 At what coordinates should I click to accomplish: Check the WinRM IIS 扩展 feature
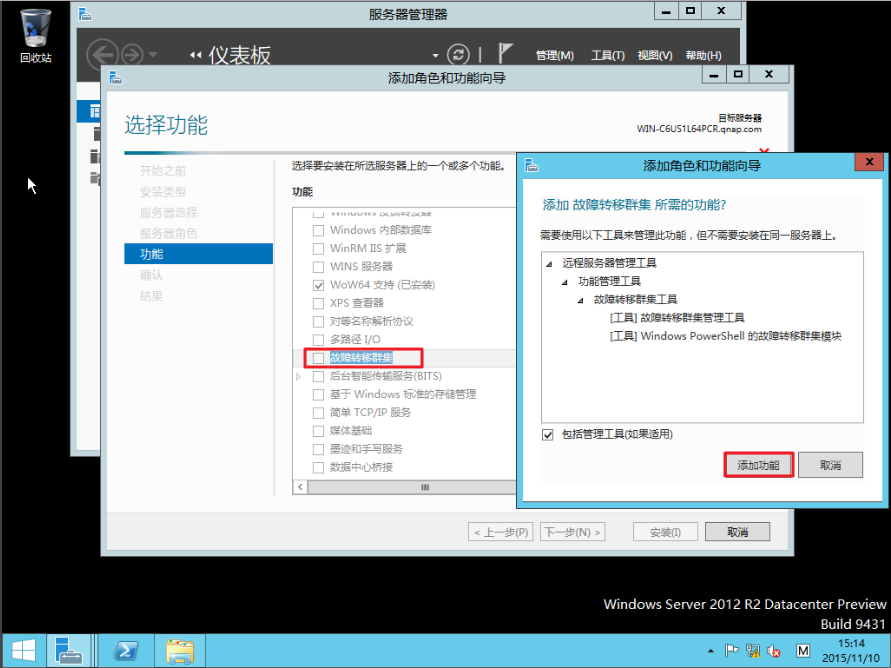click(x=319, y=249)
